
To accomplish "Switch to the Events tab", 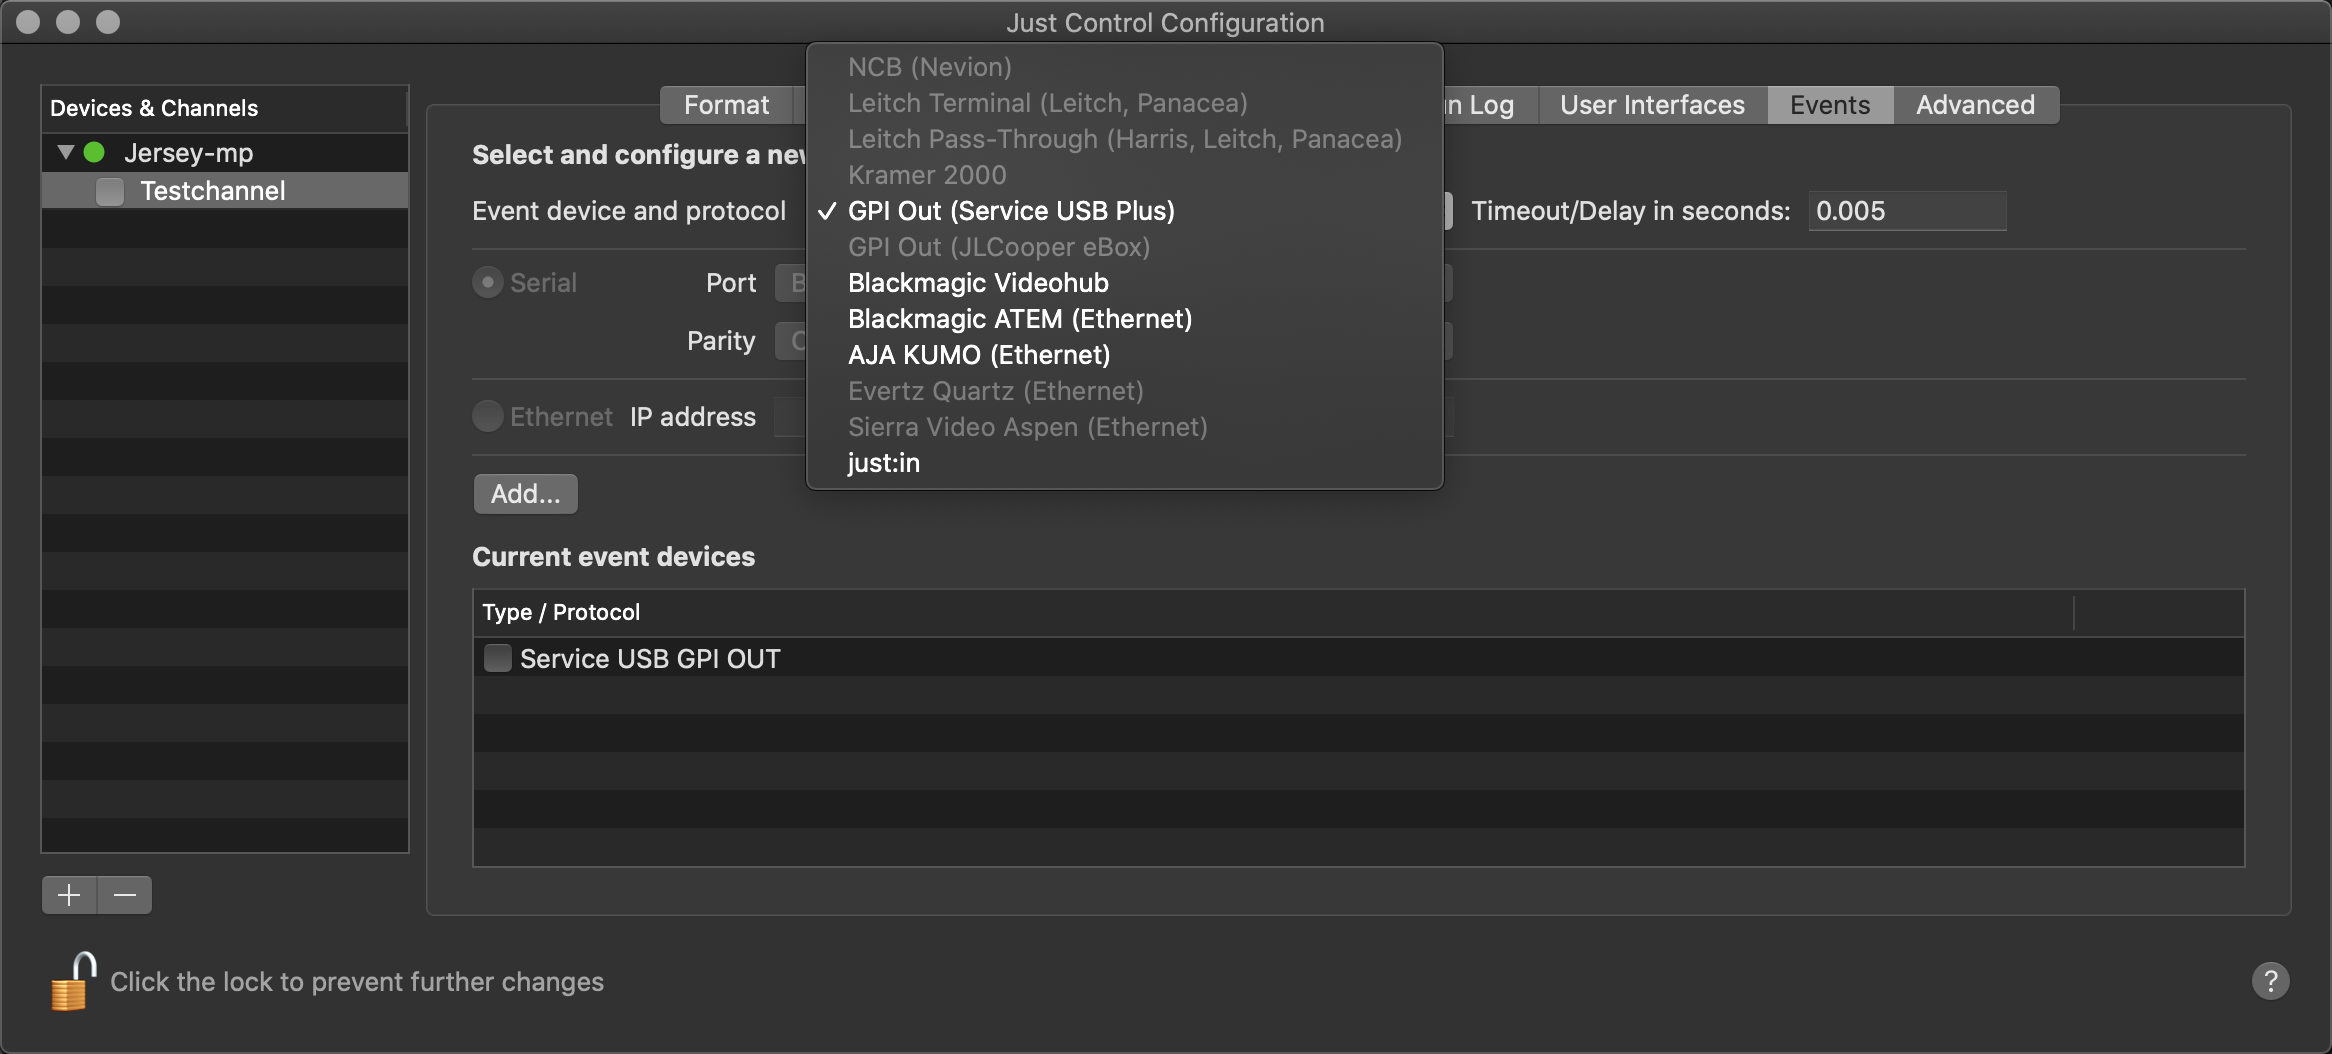I will 1830,105.
